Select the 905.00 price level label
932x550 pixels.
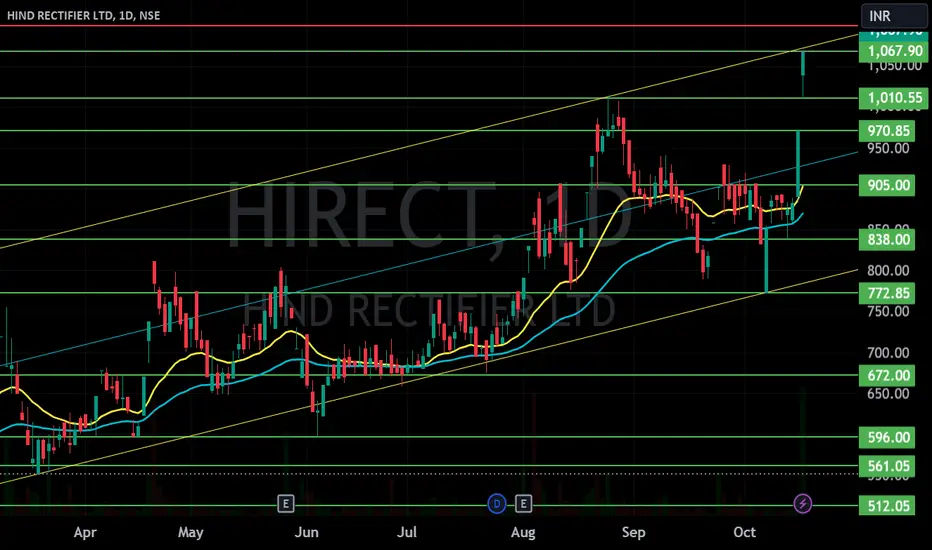(x=887, y=186)
